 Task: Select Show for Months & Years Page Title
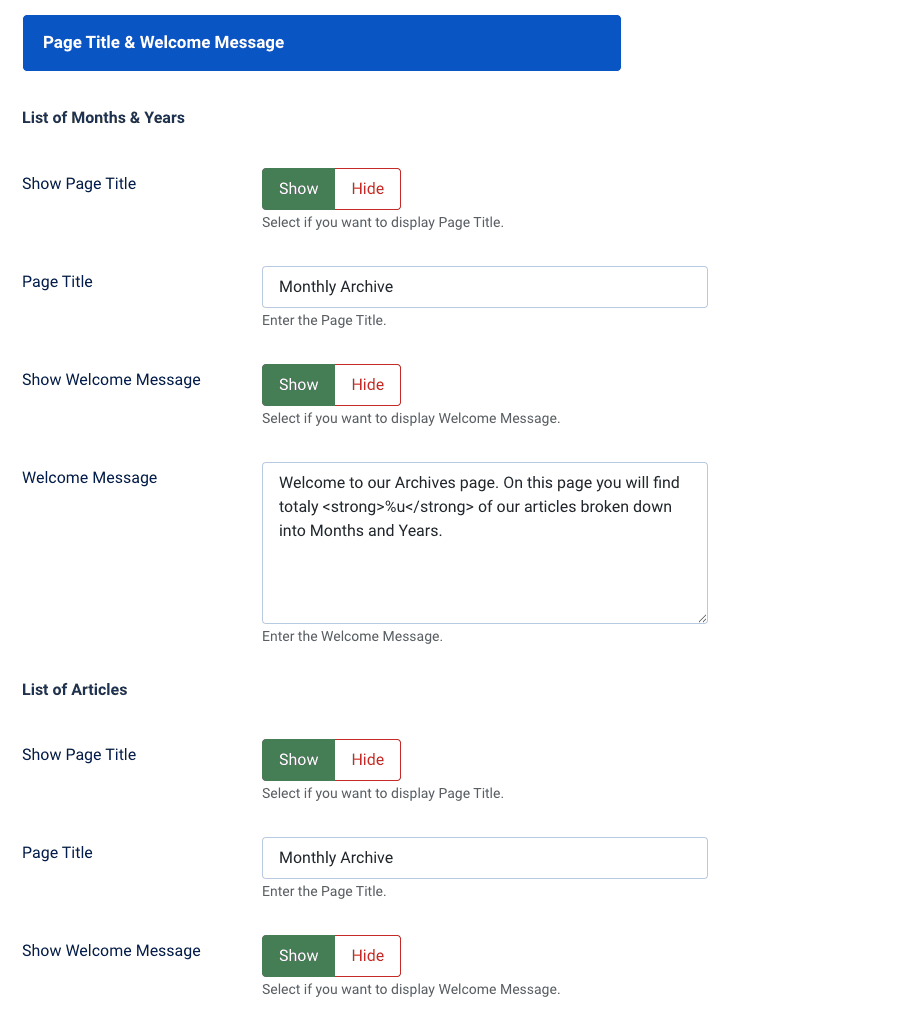tap(298, 189)
